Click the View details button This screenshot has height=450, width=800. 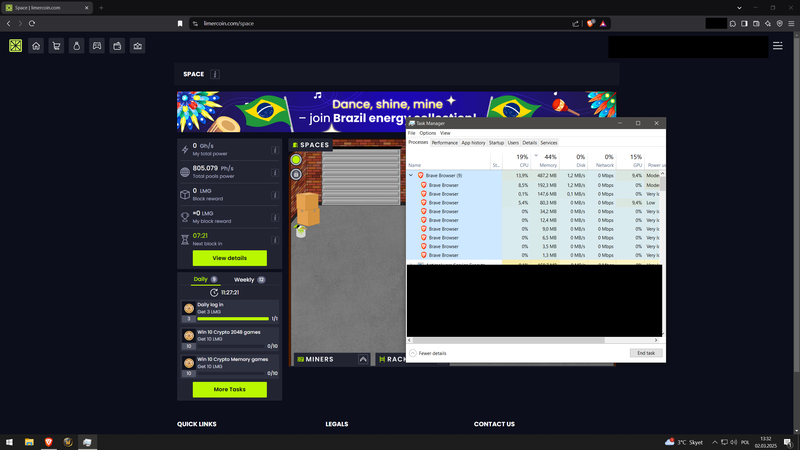pos(230,258)
